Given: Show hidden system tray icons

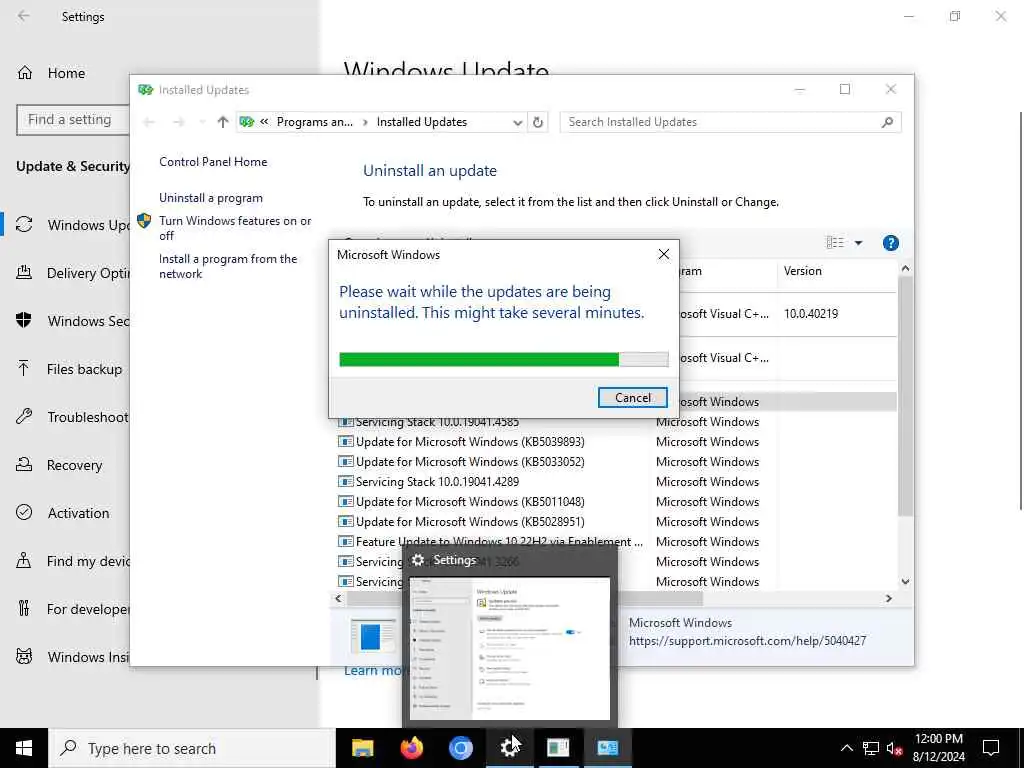Looking at the screenshot, I should [846, 748].
